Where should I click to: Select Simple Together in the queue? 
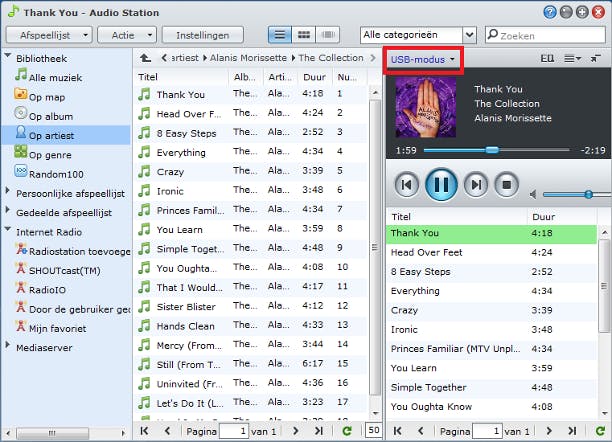[x=491, y=387]
